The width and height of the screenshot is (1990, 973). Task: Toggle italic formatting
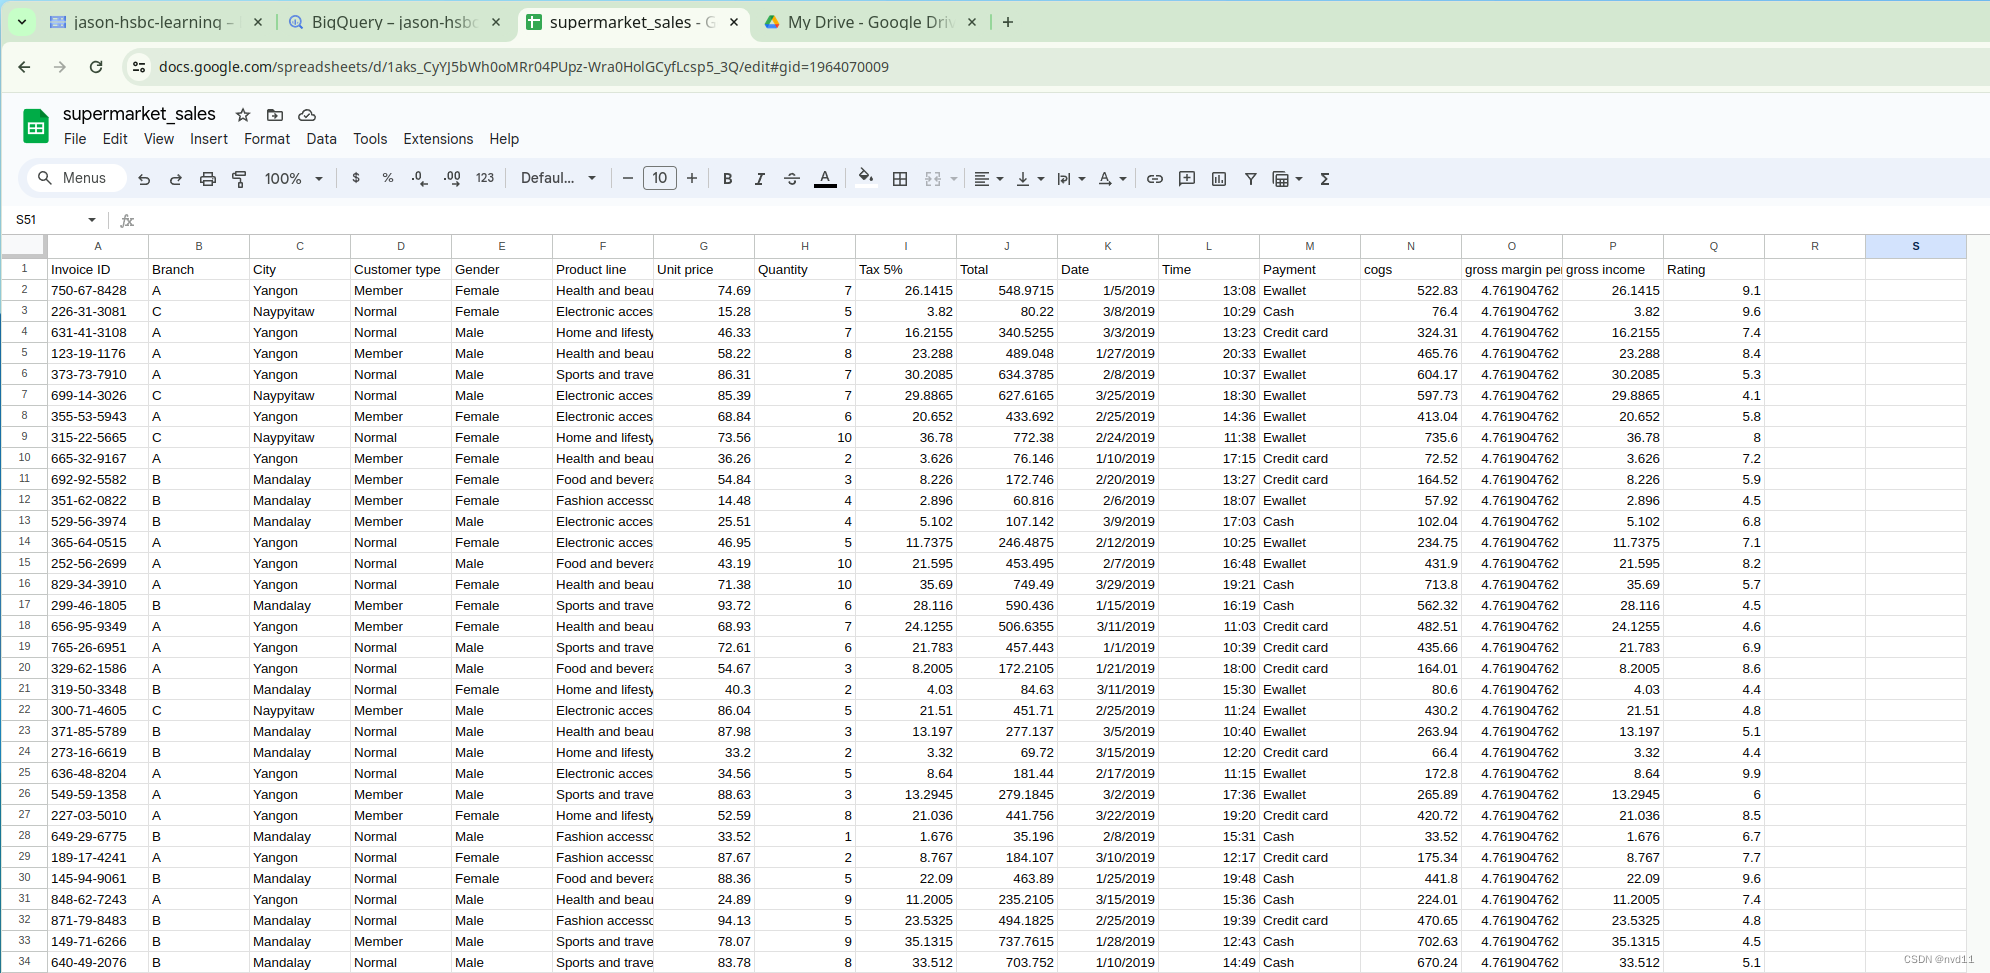(x=760, y=179)
